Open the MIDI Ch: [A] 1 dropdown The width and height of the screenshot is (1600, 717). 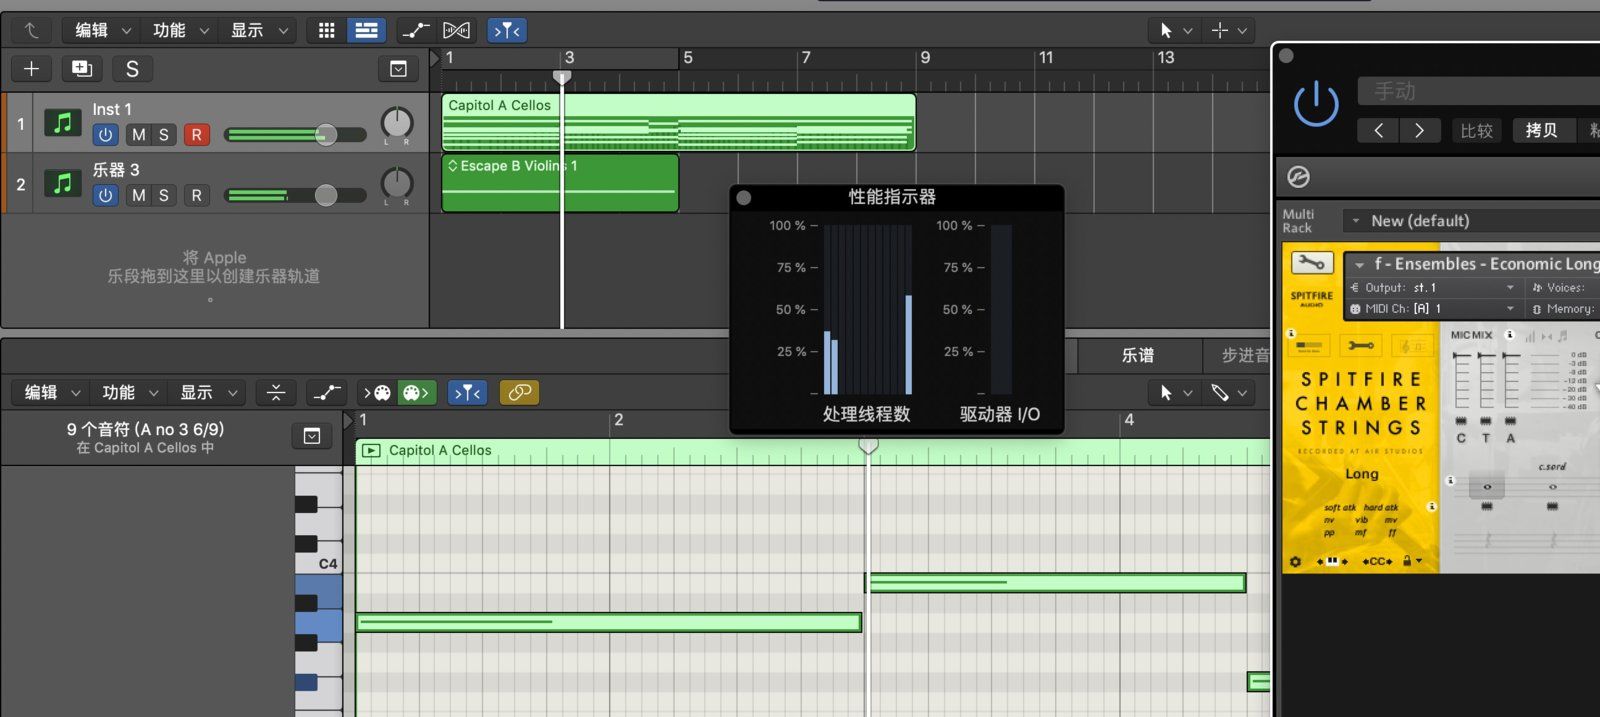[x=1433, y=309]
